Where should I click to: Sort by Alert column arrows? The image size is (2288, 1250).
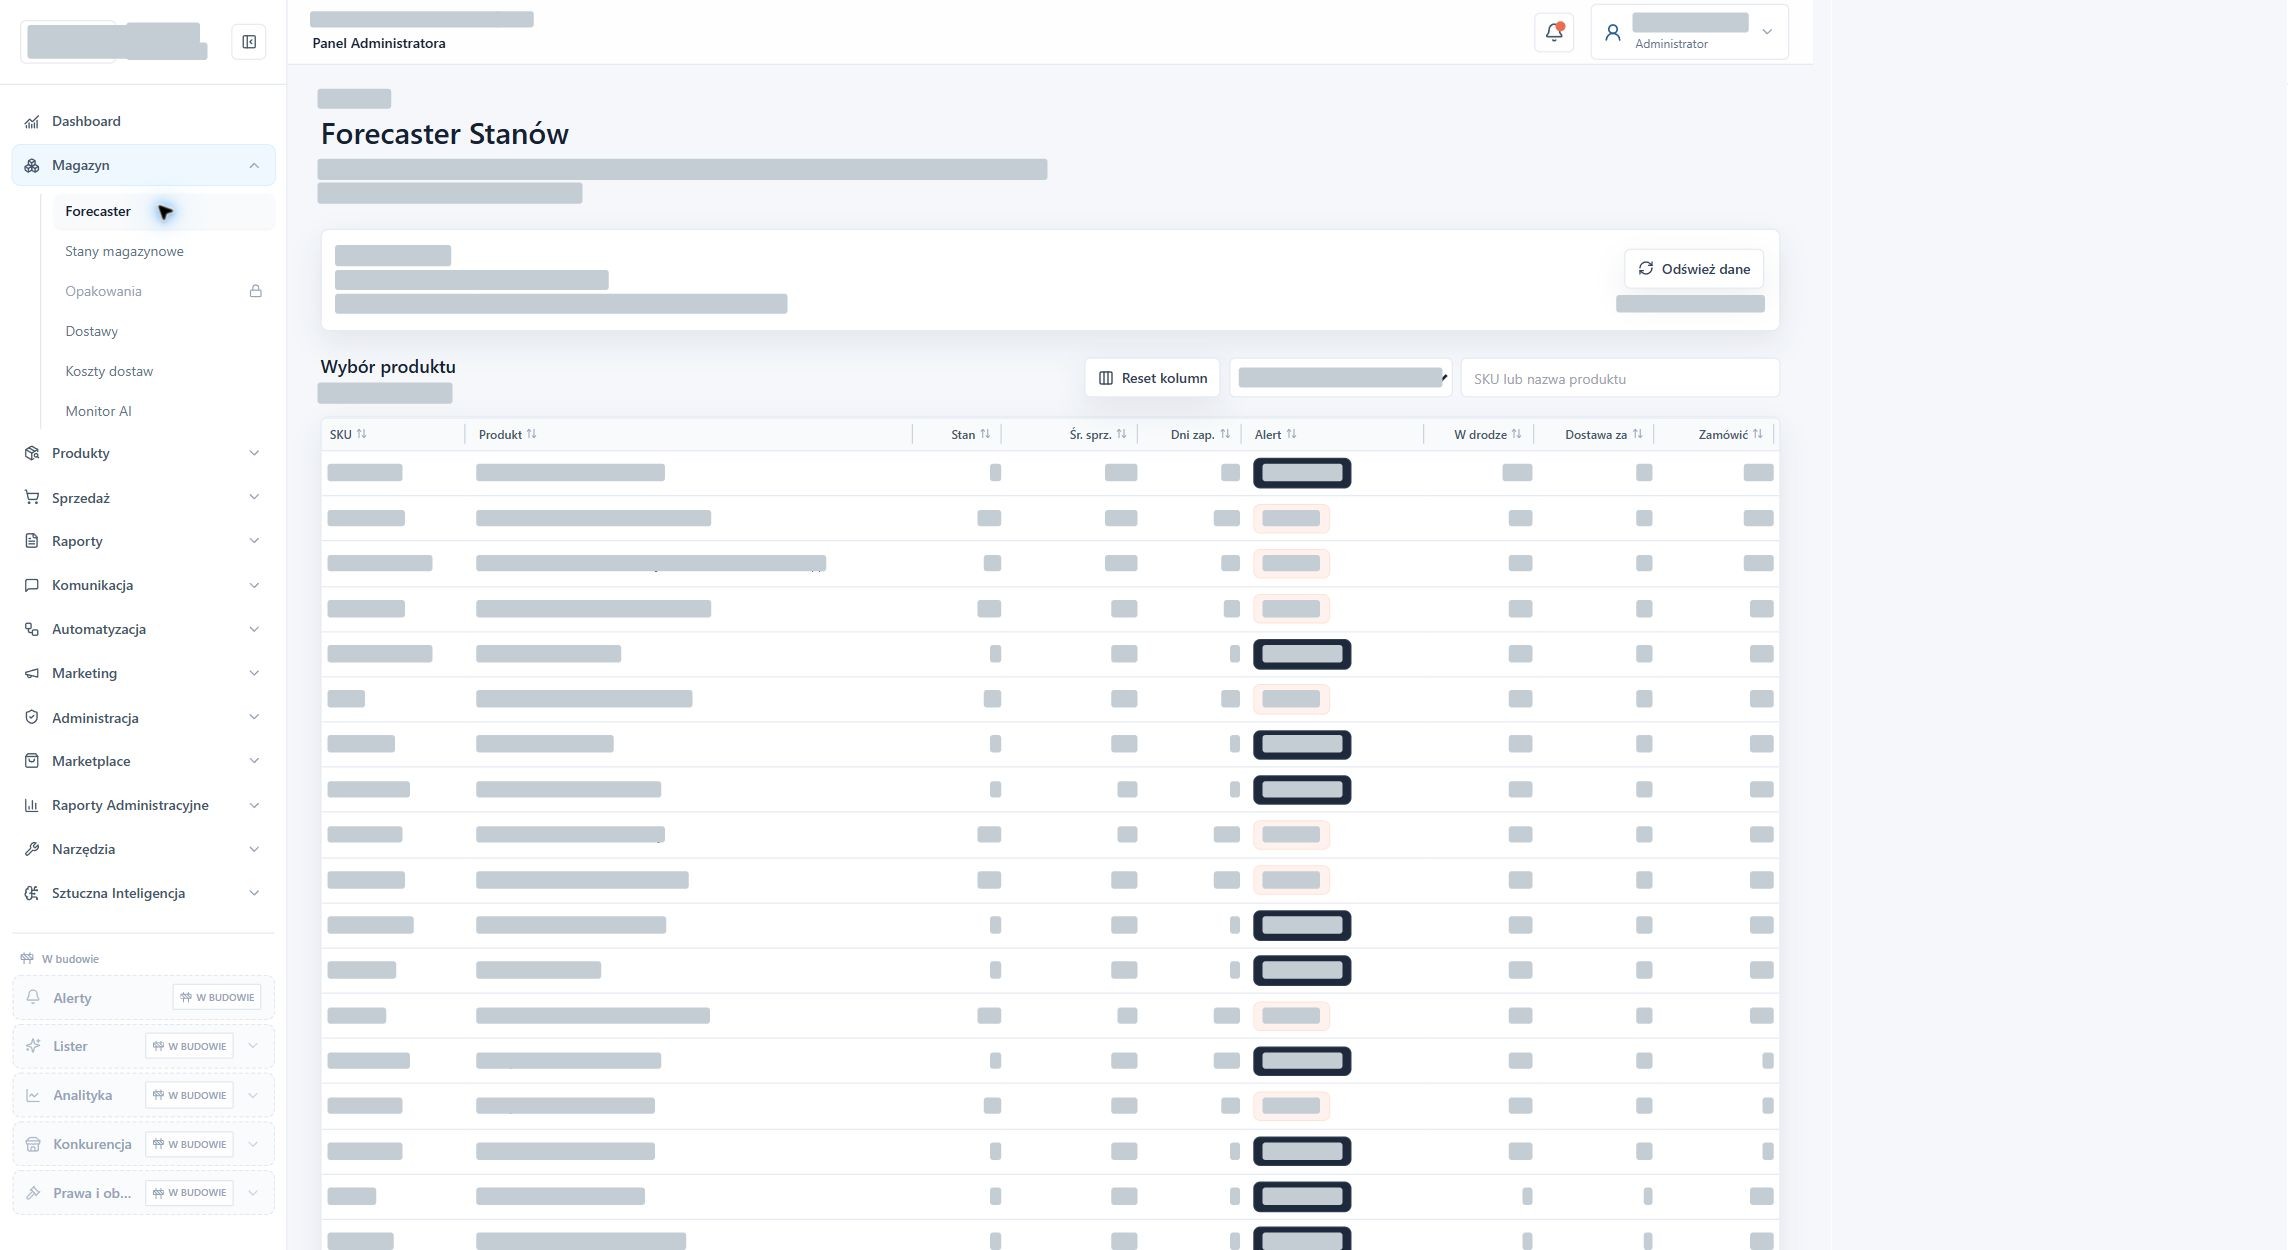[x=1291, y=434]
